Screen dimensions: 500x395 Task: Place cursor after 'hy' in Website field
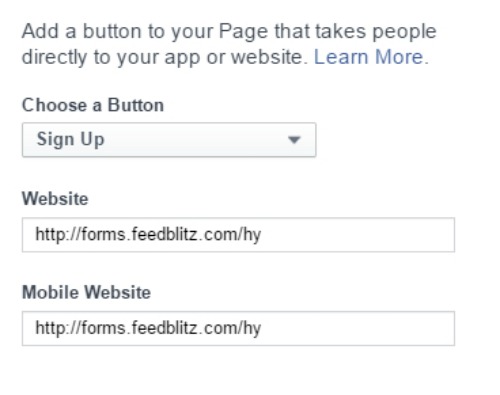point(262,235)
